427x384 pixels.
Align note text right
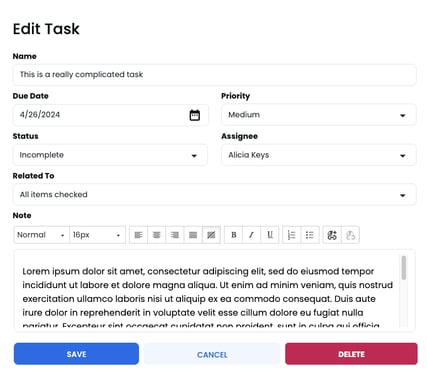[x=175, y=235]
